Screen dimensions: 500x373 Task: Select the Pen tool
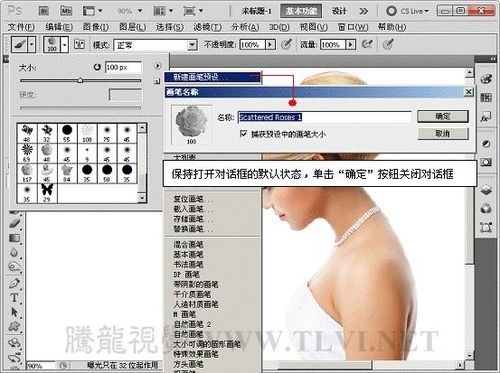click(x=14, y=283)
